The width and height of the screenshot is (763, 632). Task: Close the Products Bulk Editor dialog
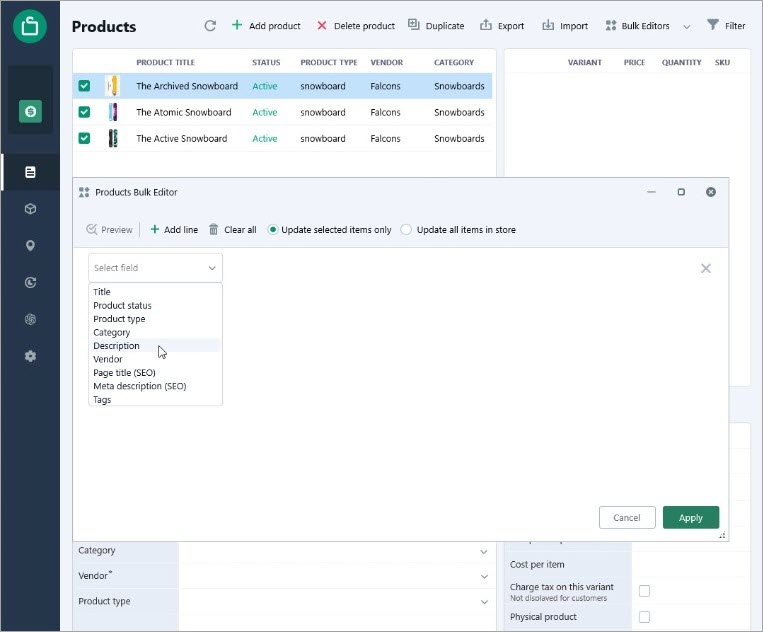click(x=711, y=192)
